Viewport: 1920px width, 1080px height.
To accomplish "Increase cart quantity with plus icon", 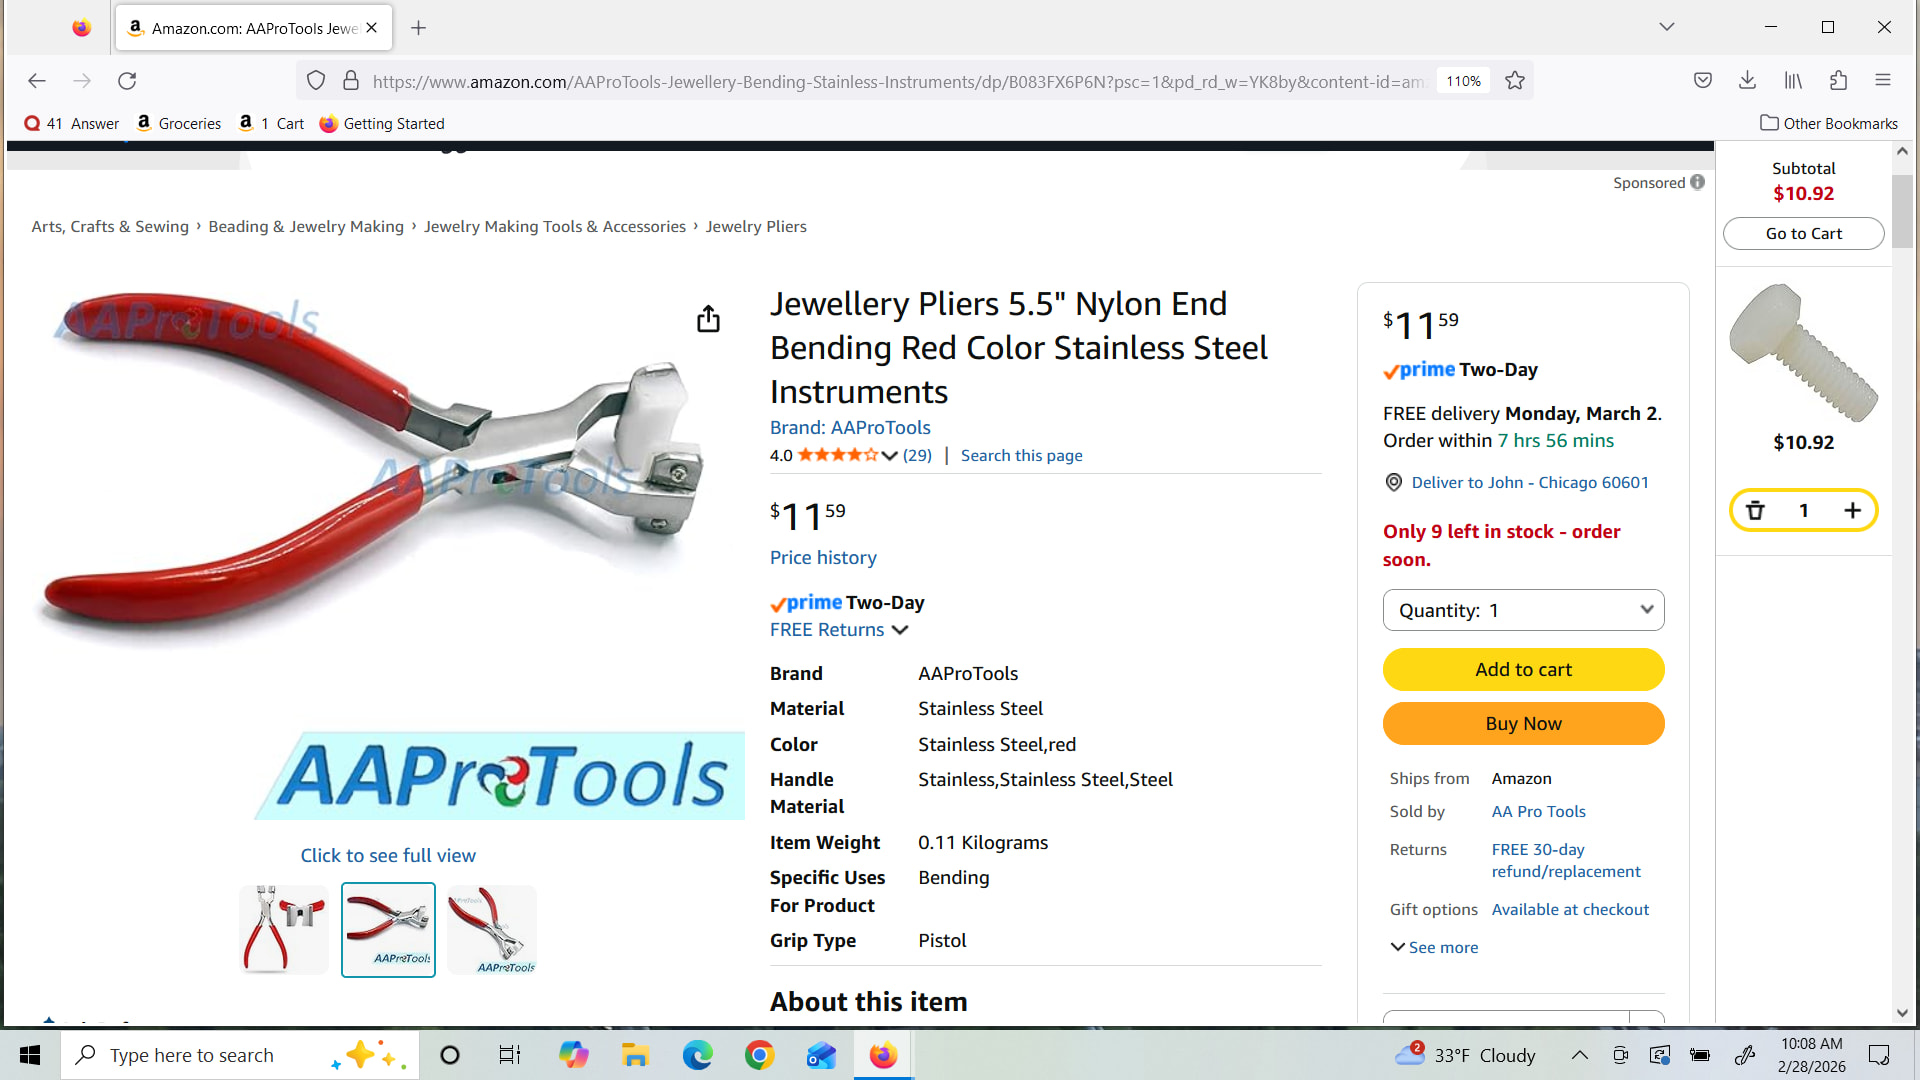I will tap(1852, 511).
